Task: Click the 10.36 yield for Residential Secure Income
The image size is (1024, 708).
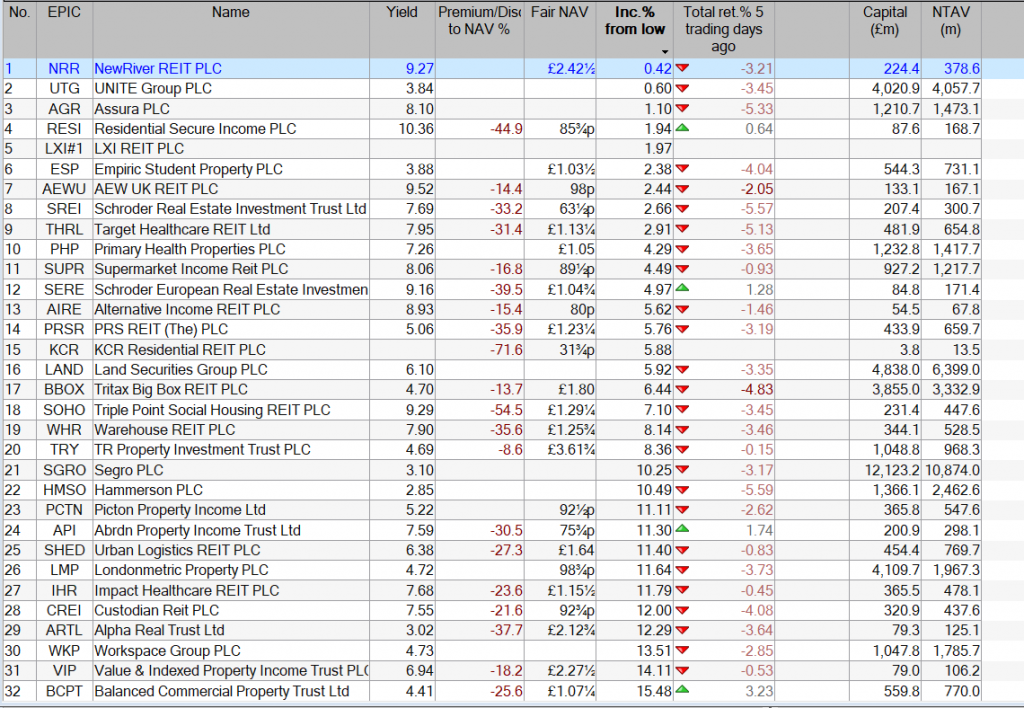Action: tap(416, 129)
